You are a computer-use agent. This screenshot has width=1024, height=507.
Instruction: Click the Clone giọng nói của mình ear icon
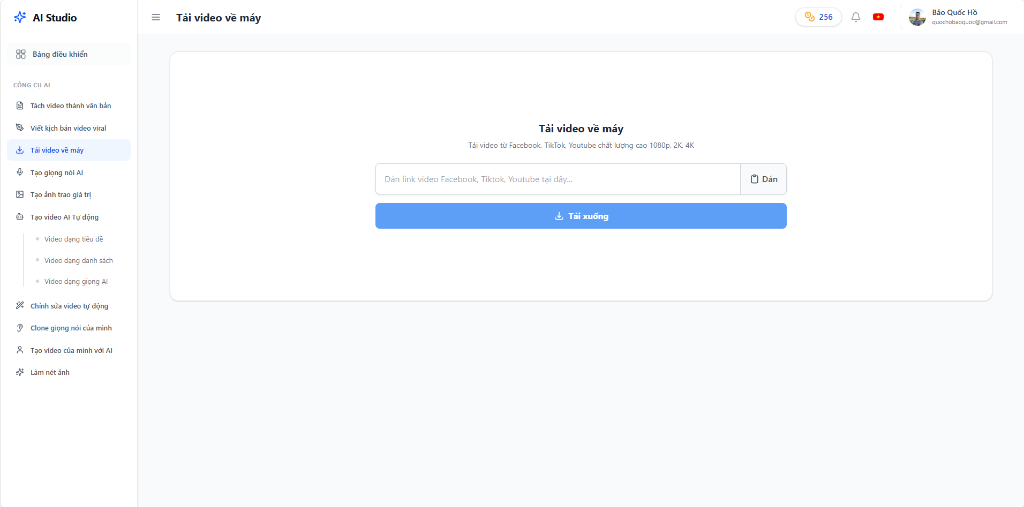(x=20, y=328)
